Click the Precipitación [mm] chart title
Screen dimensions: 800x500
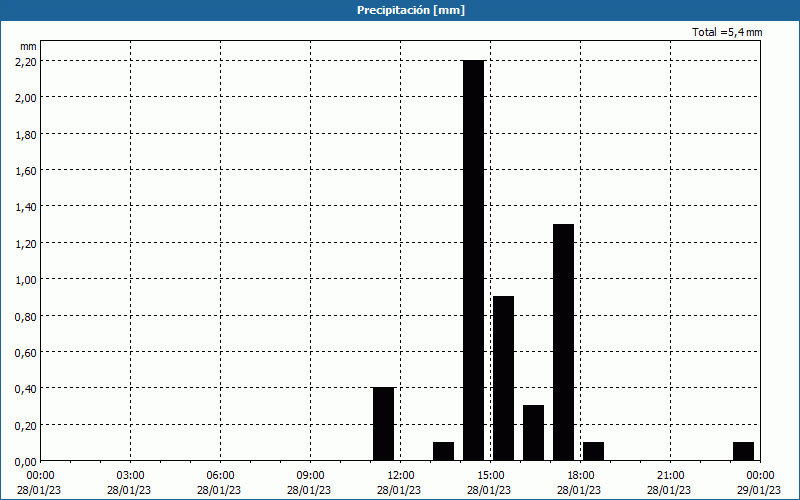(411, 10)
